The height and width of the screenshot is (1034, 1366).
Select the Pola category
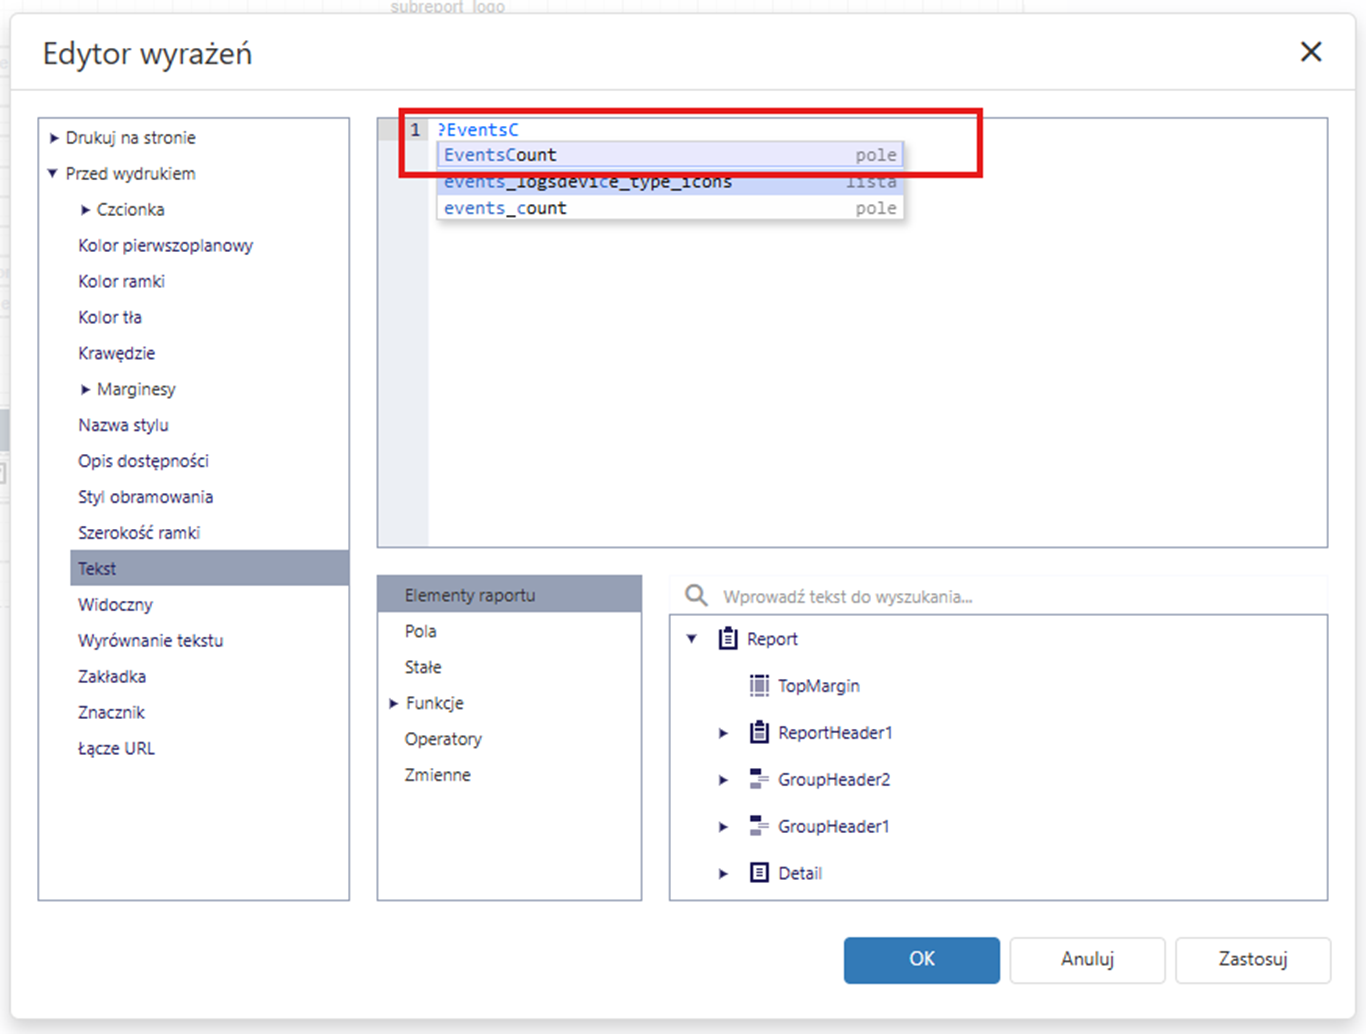[x=421, y=631]
